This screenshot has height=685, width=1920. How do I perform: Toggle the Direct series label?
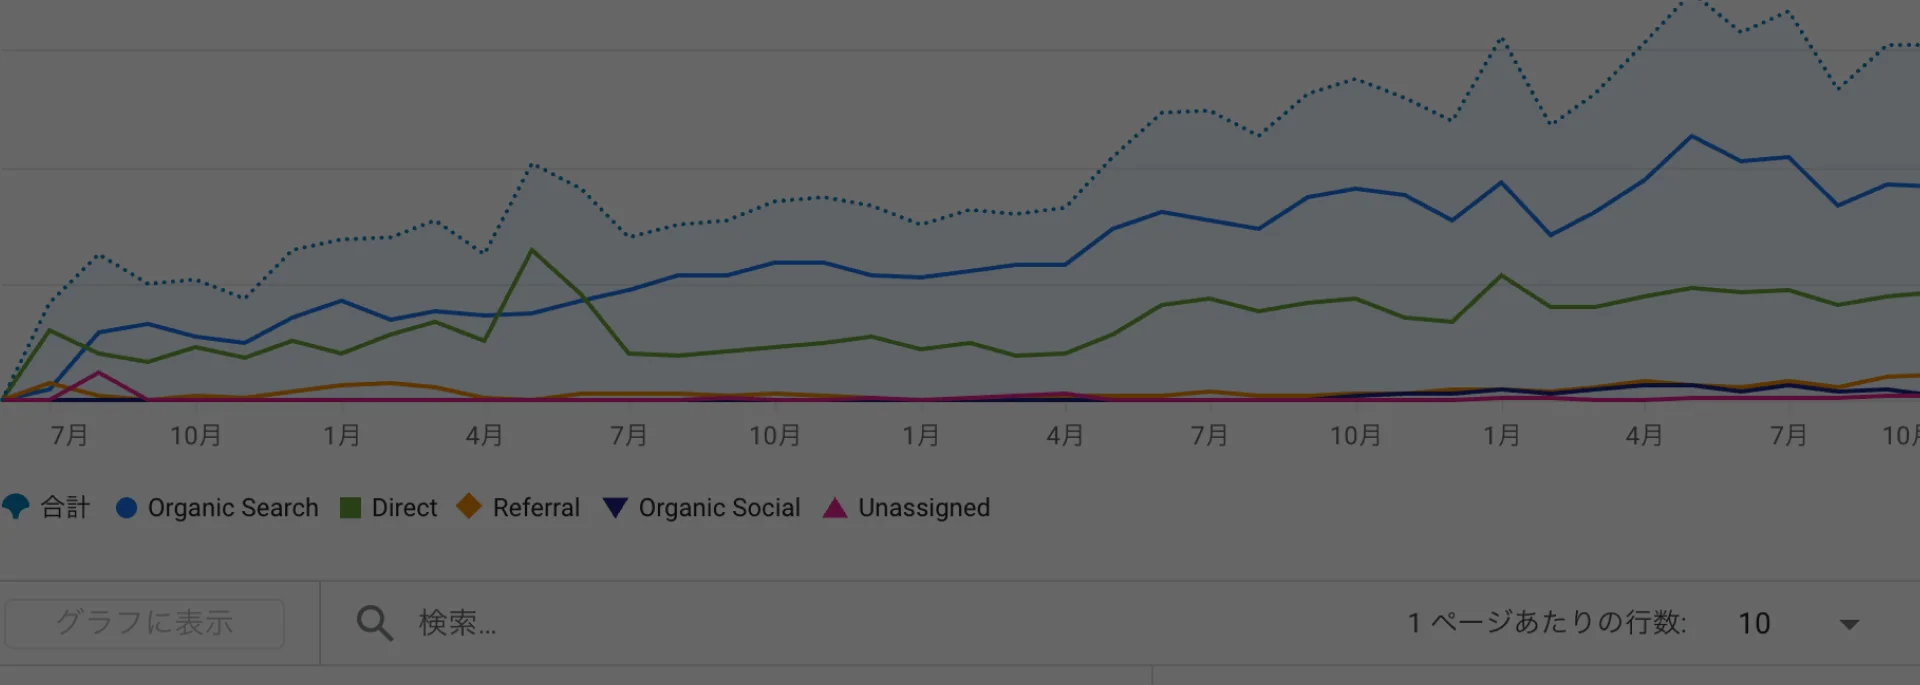(x=404, y=508)
